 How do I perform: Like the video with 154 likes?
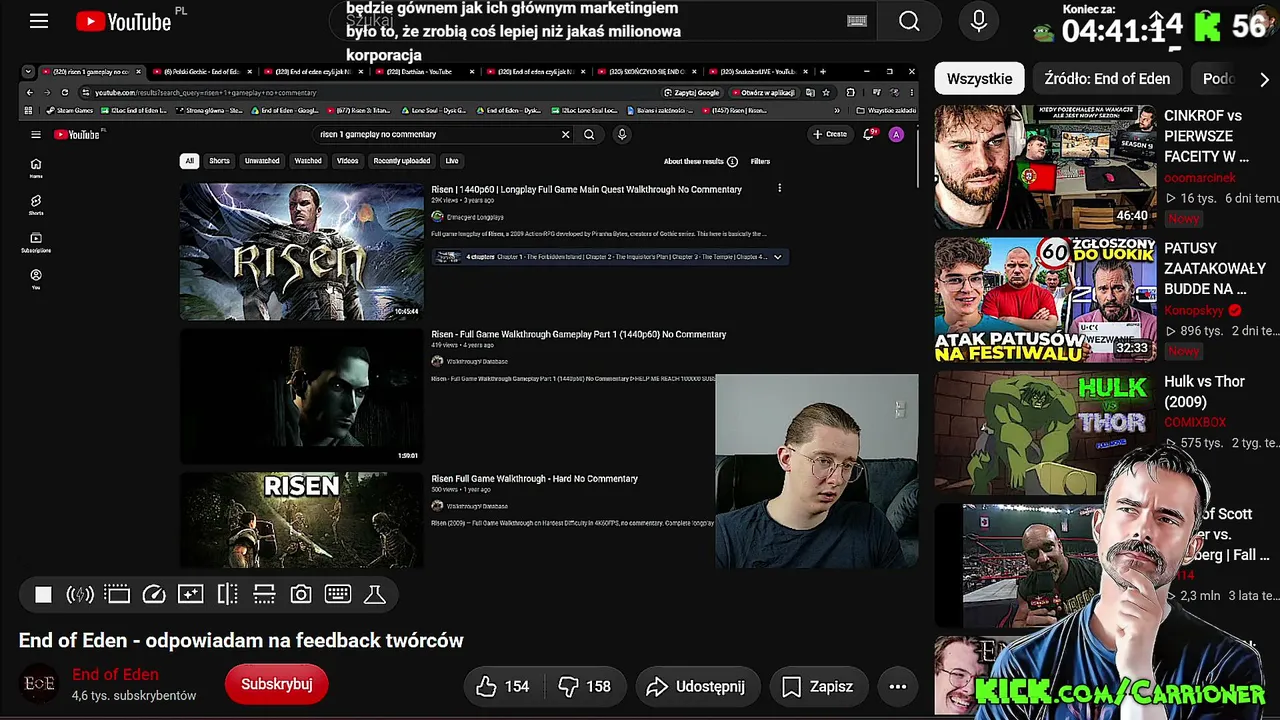pyautogui.click(x=503, y=686)
